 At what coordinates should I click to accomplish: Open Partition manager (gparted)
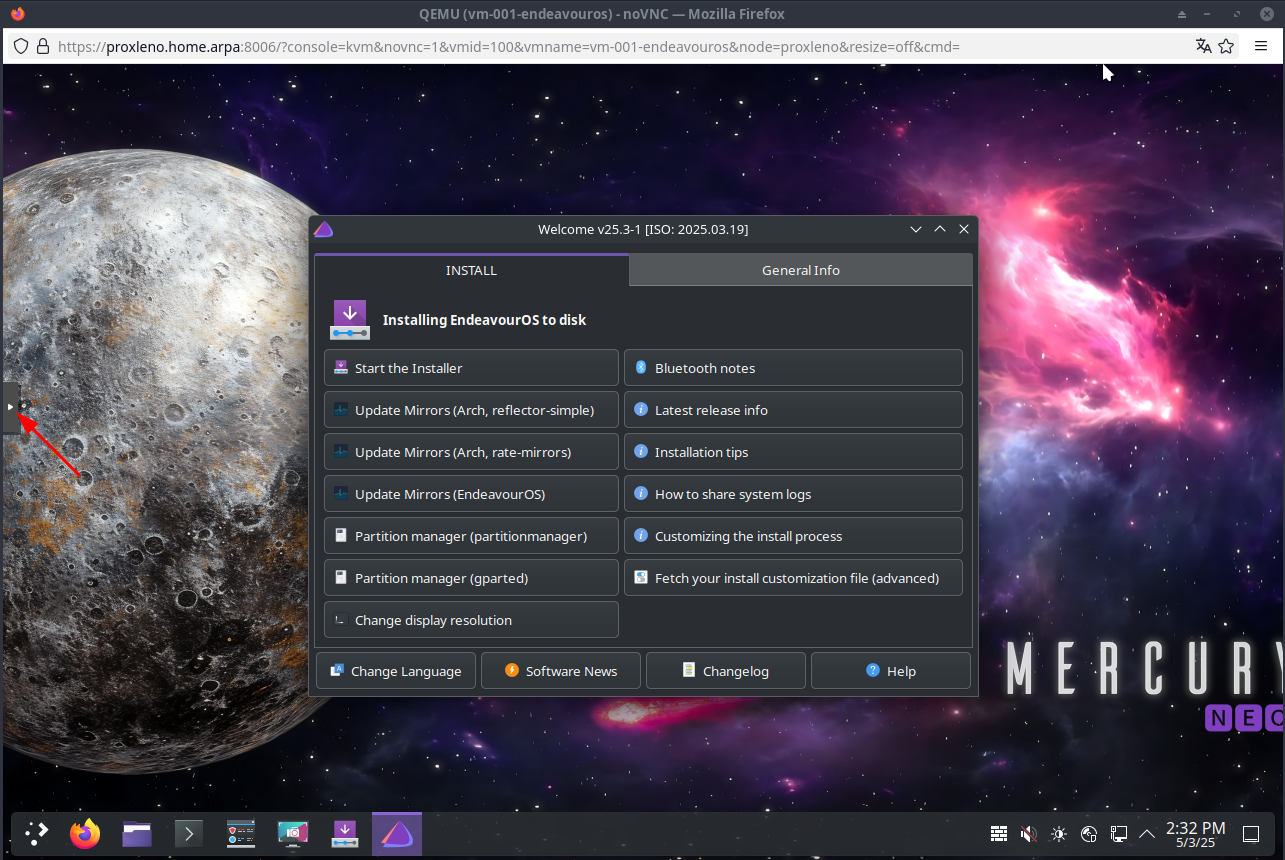471,578
